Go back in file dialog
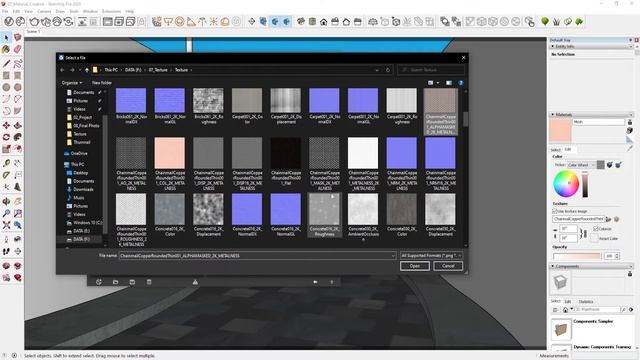The image size is (640, 360). 62,70
